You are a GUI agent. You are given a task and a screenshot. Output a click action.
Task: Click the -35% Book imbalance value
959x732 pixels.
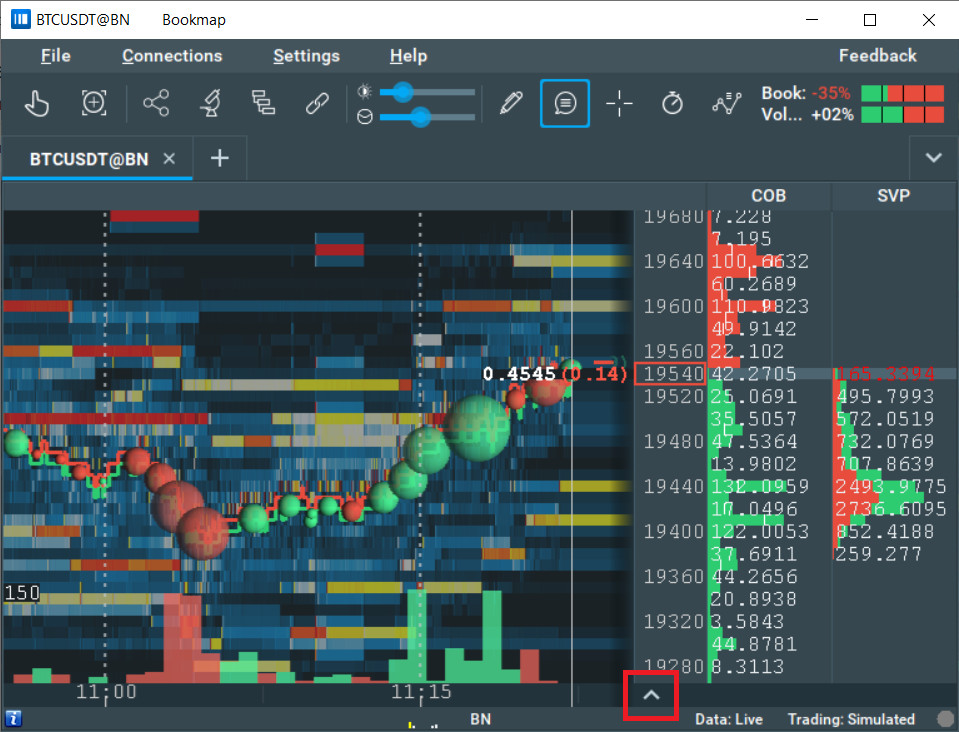point(831,93)
